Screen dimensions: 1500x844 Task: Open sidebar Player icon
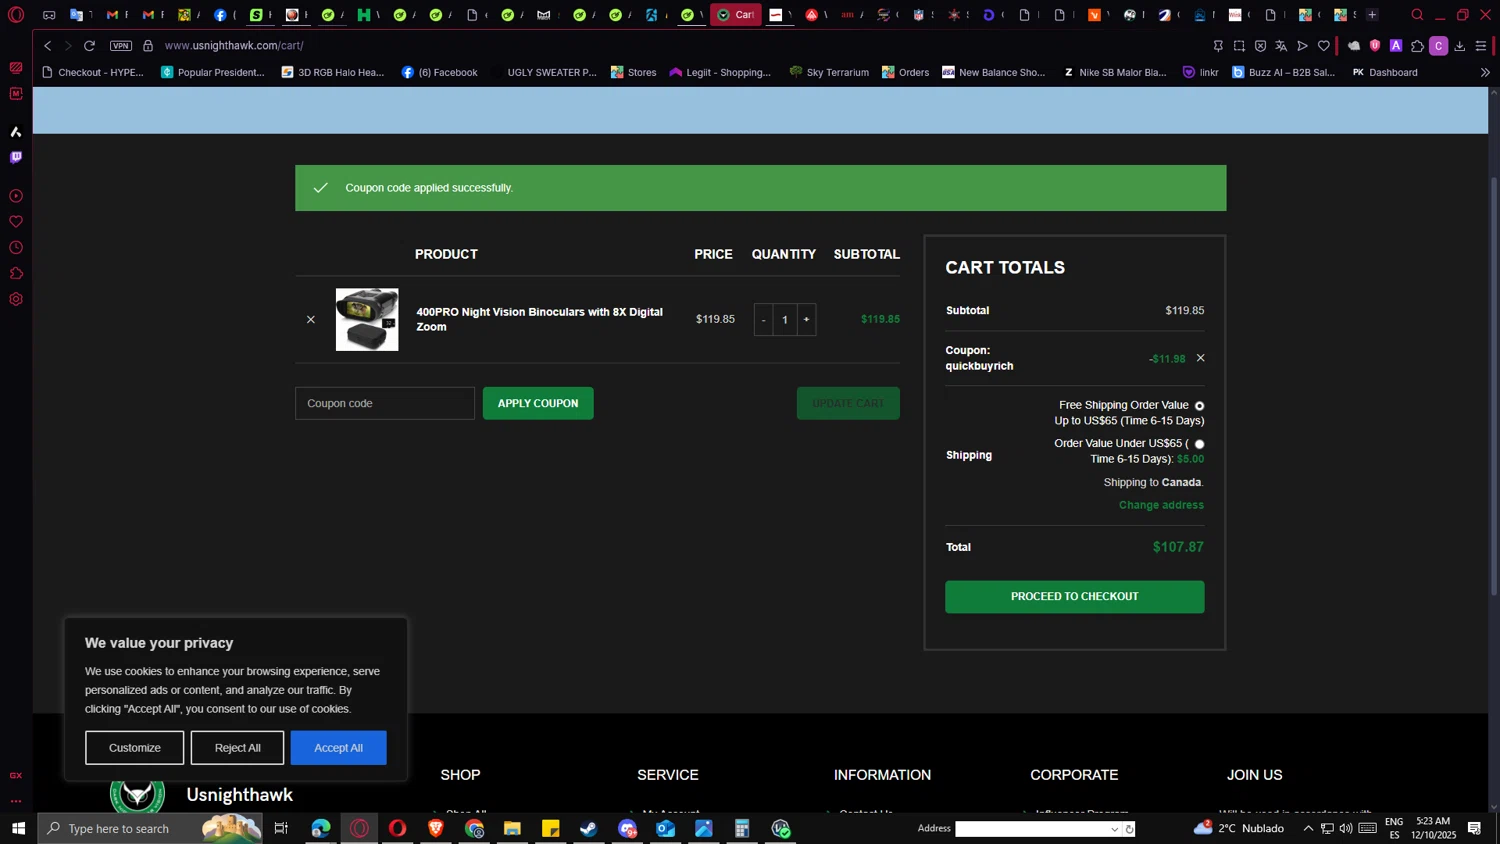16,196
